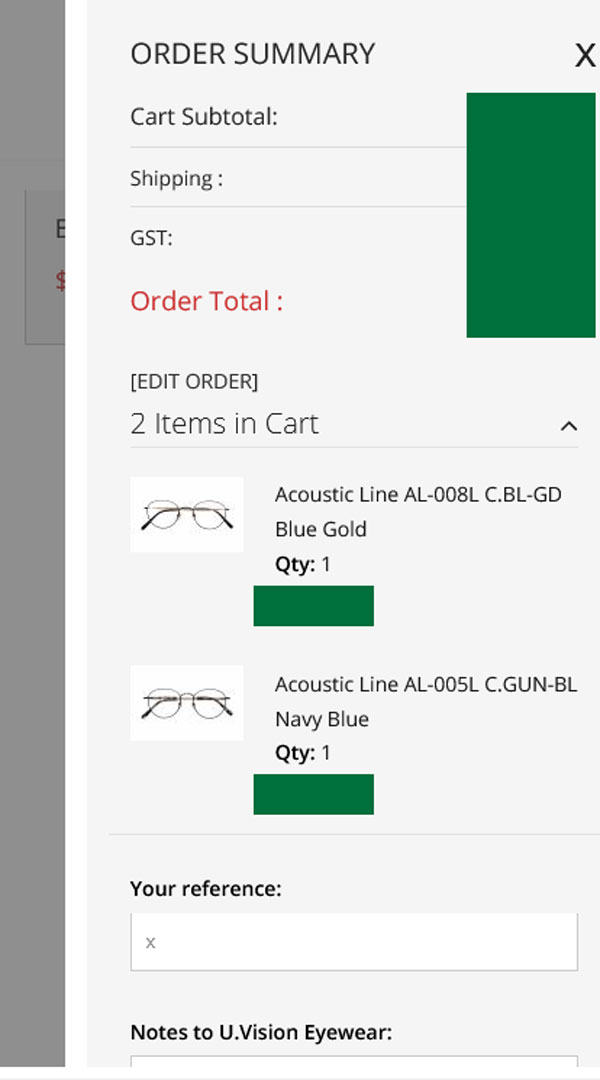Click the "Notes to U.Vision Eyewear:" label

(x=261, y=1032)
